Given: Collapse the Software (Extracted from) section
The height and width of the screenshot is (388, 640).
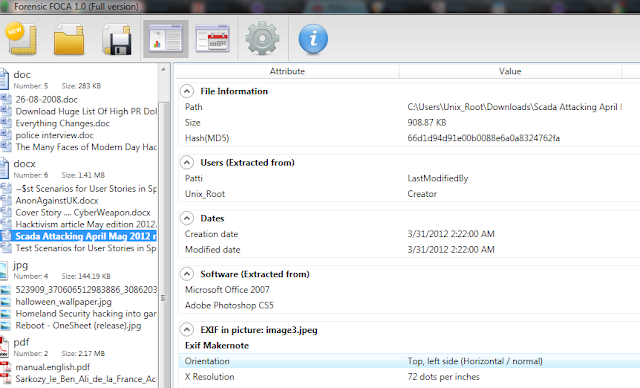Looking at the screenshot, I should 187,274.
